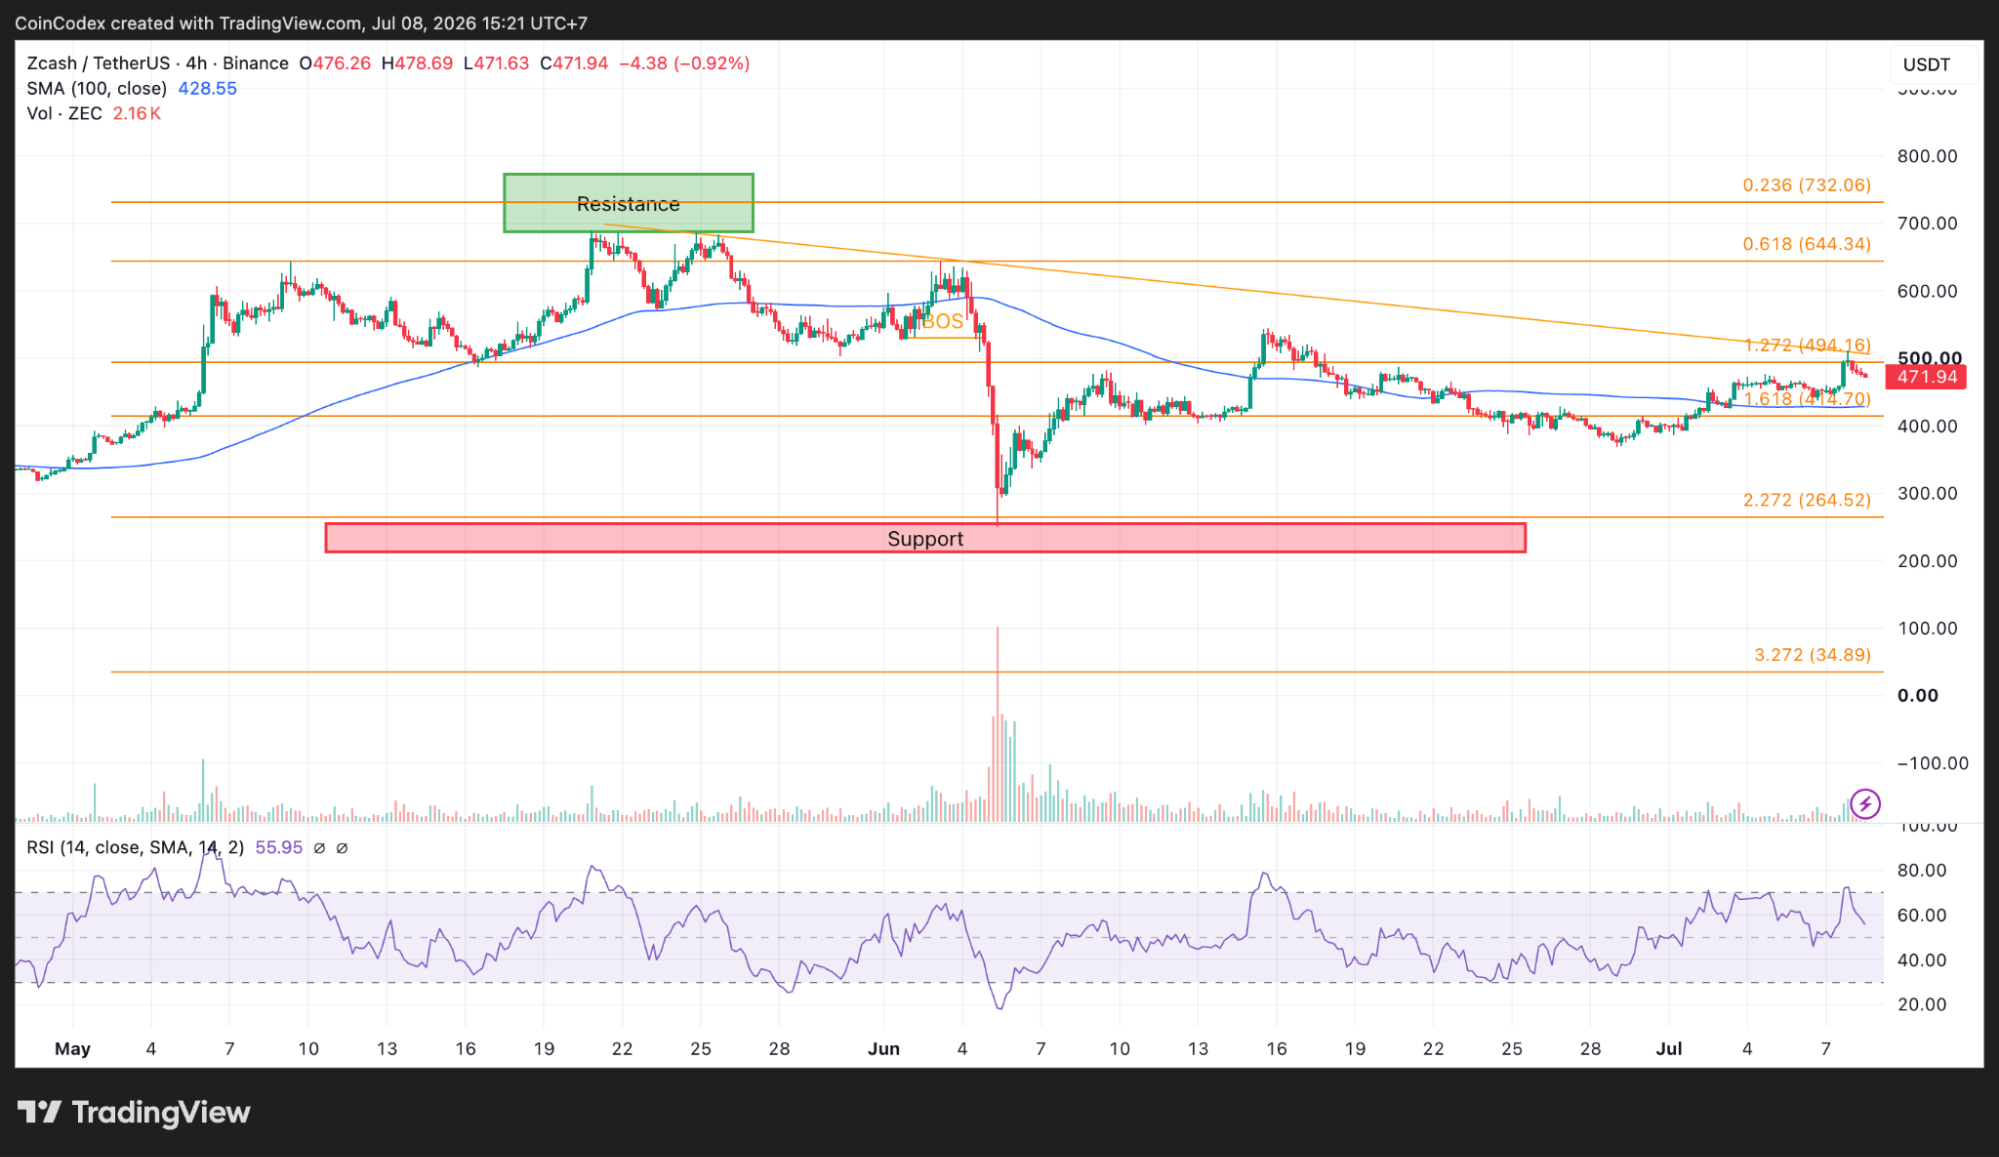The image size is (1999, 1157).
Task: Click the CoinCodex created with TradingView.com header
Action: [x=301, y=23]
